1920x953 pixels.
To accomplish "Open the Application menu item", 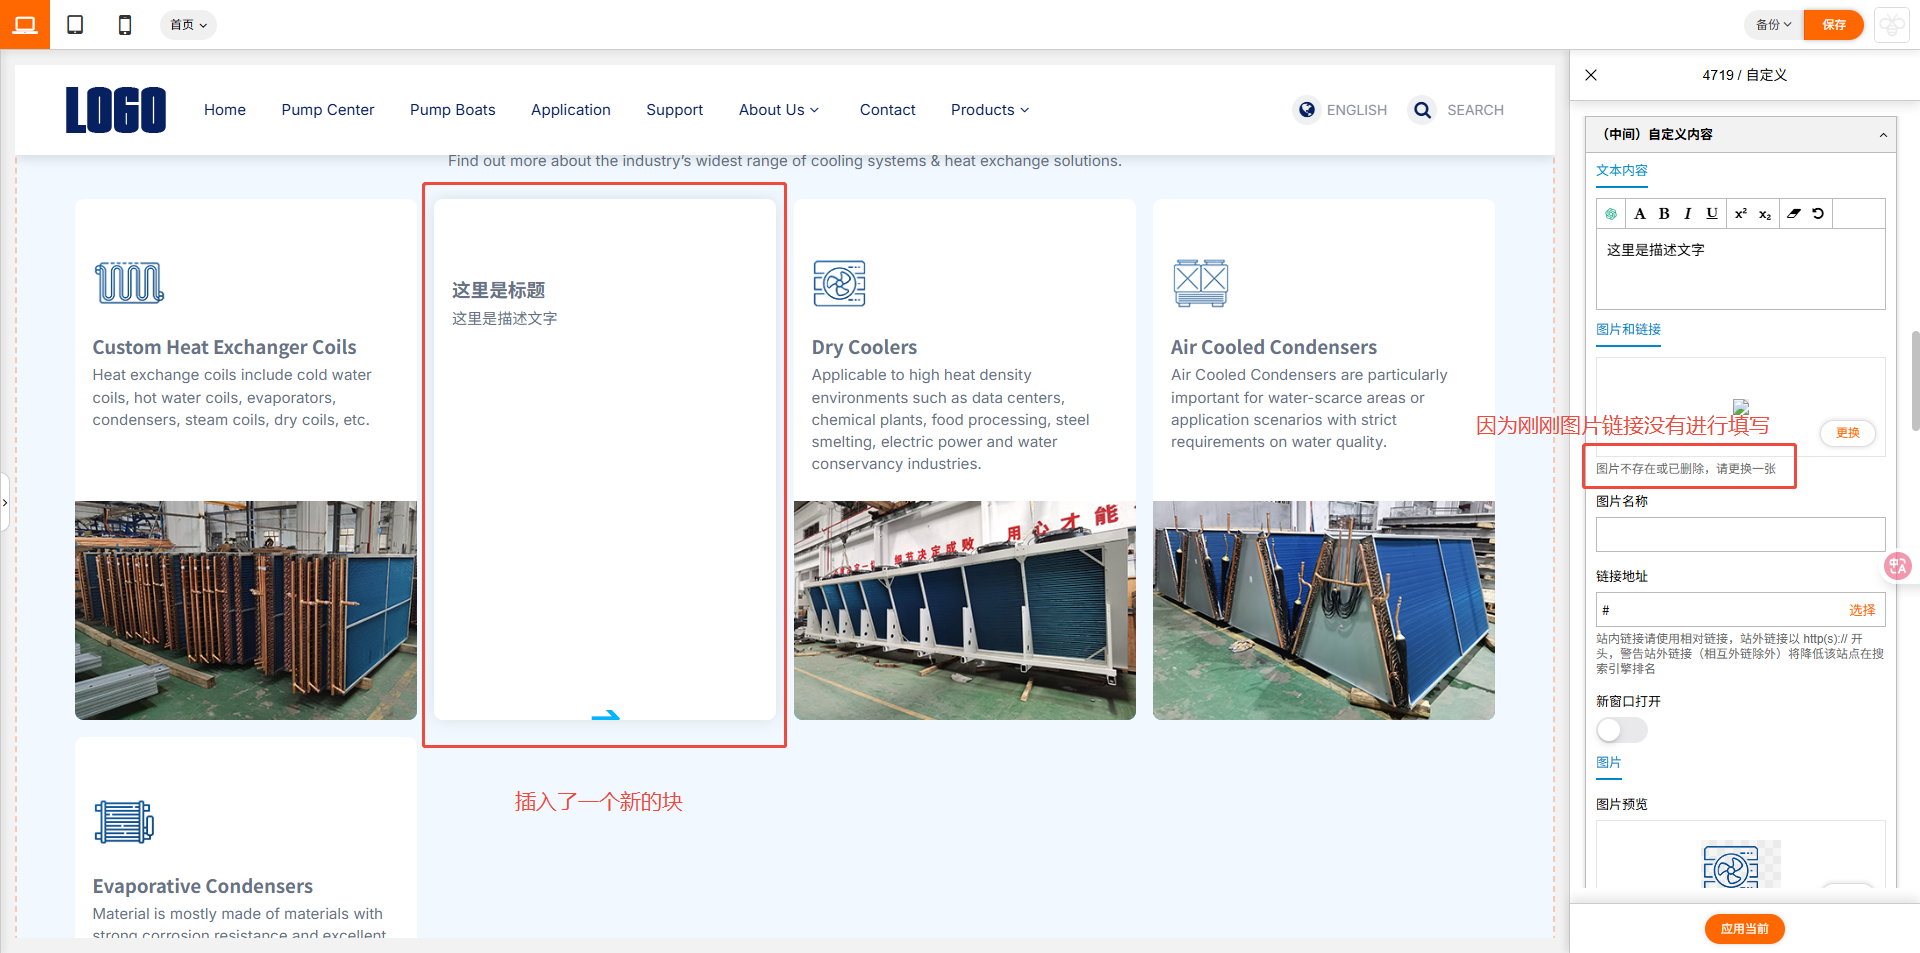I will (x=571, y=110).
